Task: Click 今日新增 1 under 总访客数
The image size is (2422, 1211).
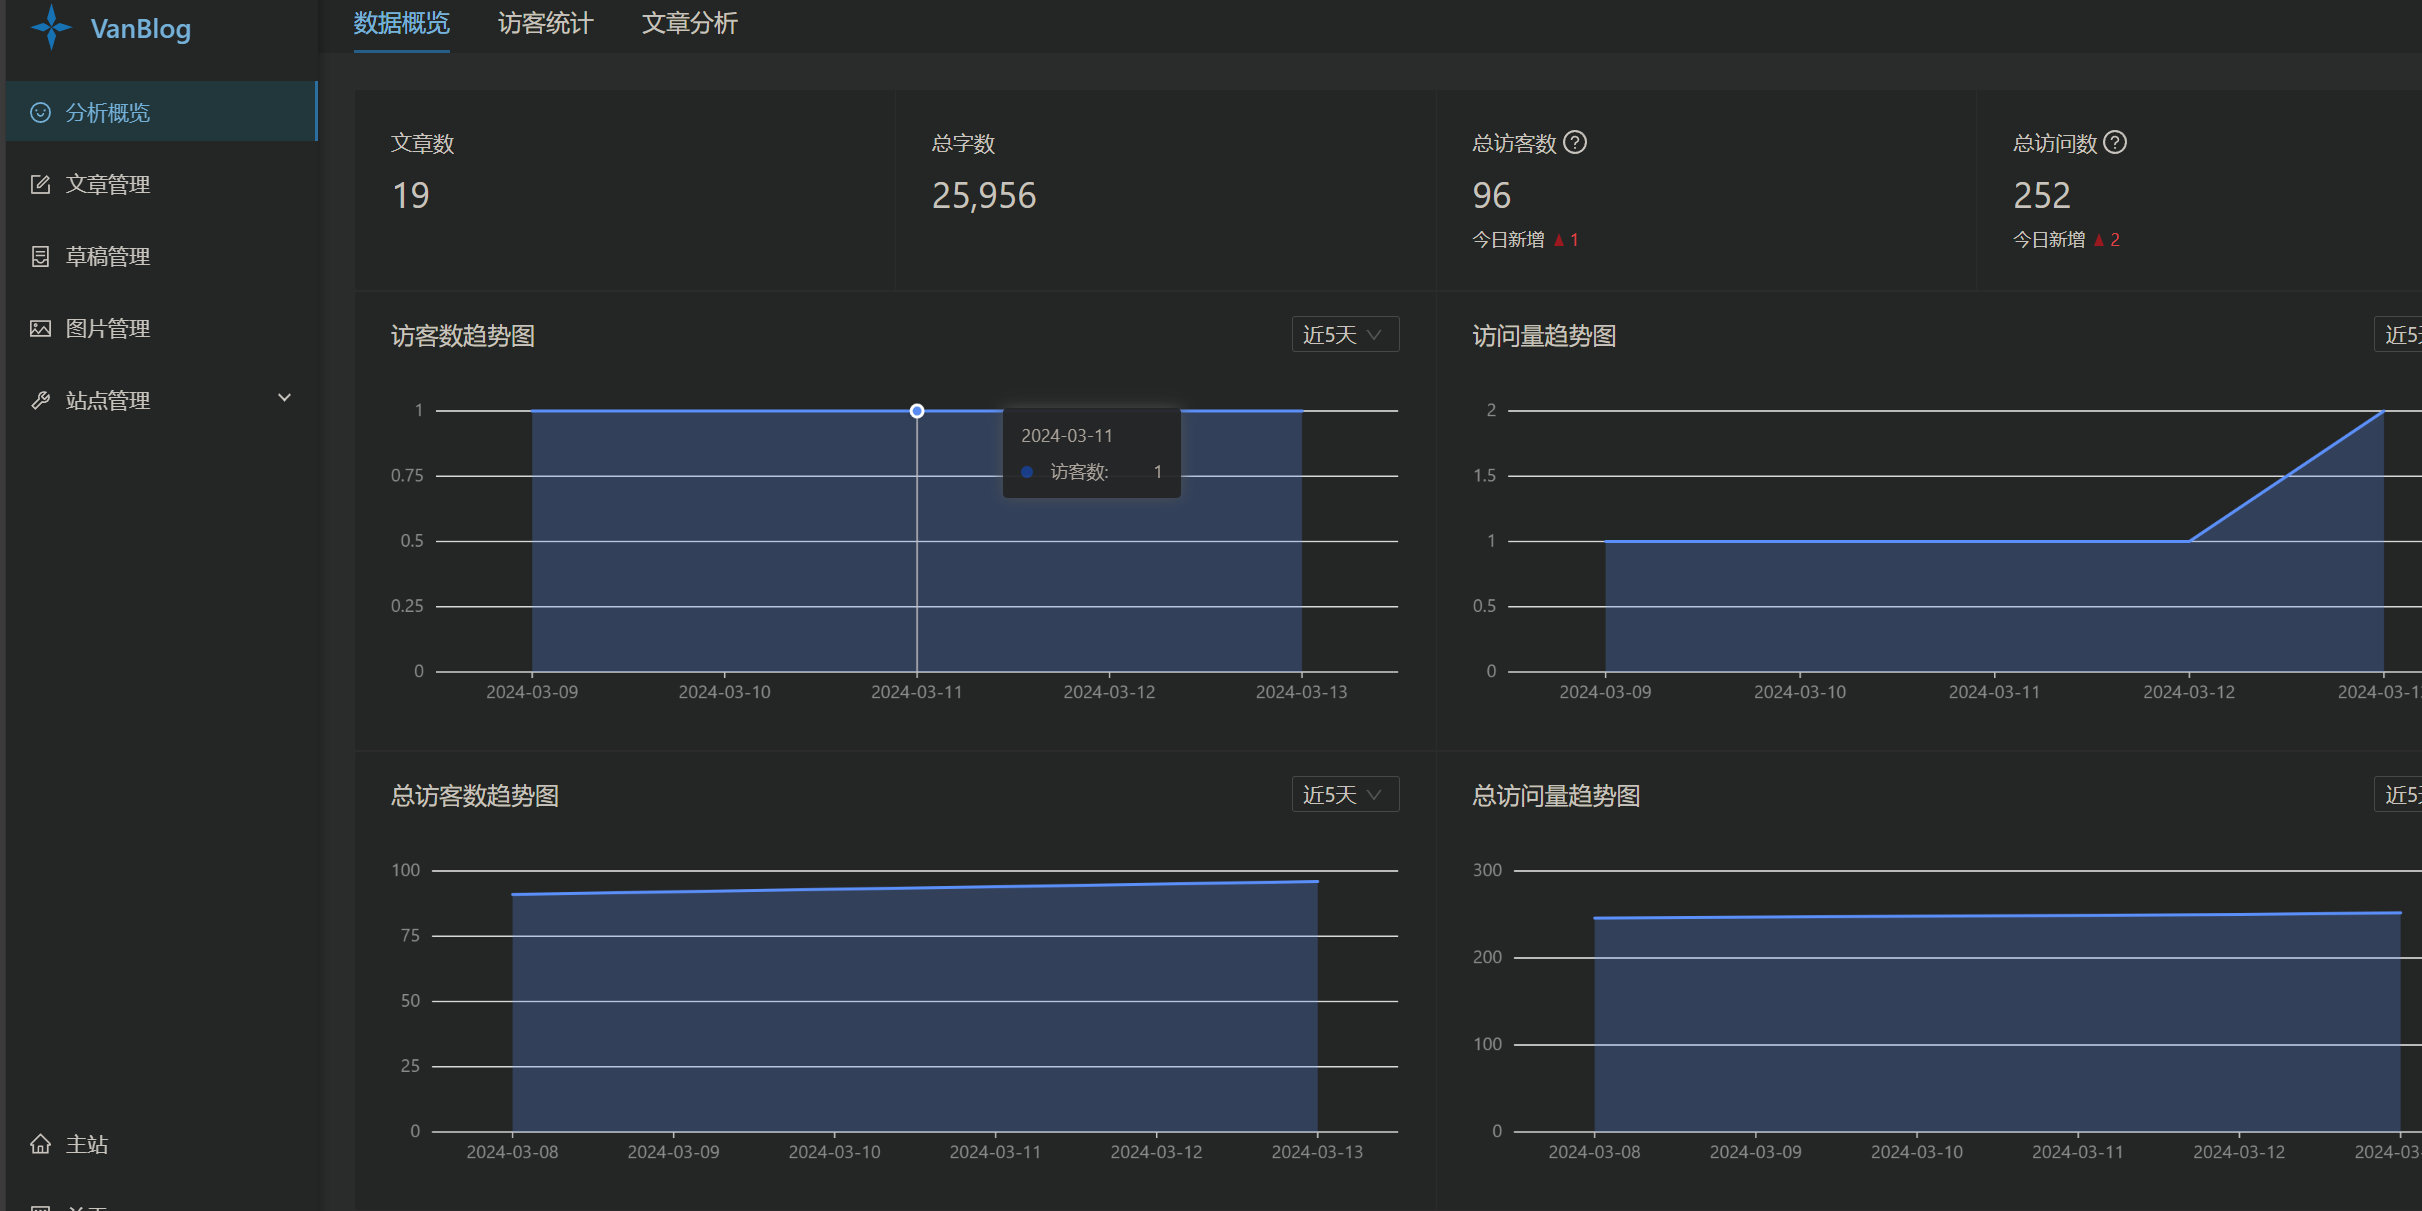Action: 1526,239
